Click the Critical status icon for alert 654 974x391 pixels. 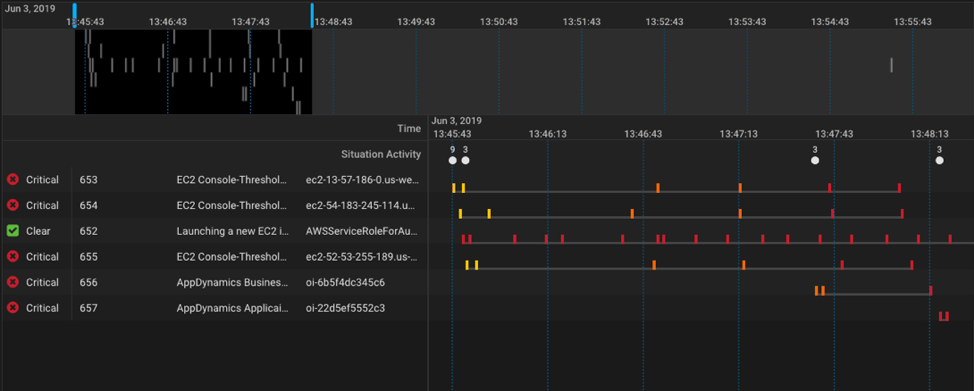(x=12, y=205)
